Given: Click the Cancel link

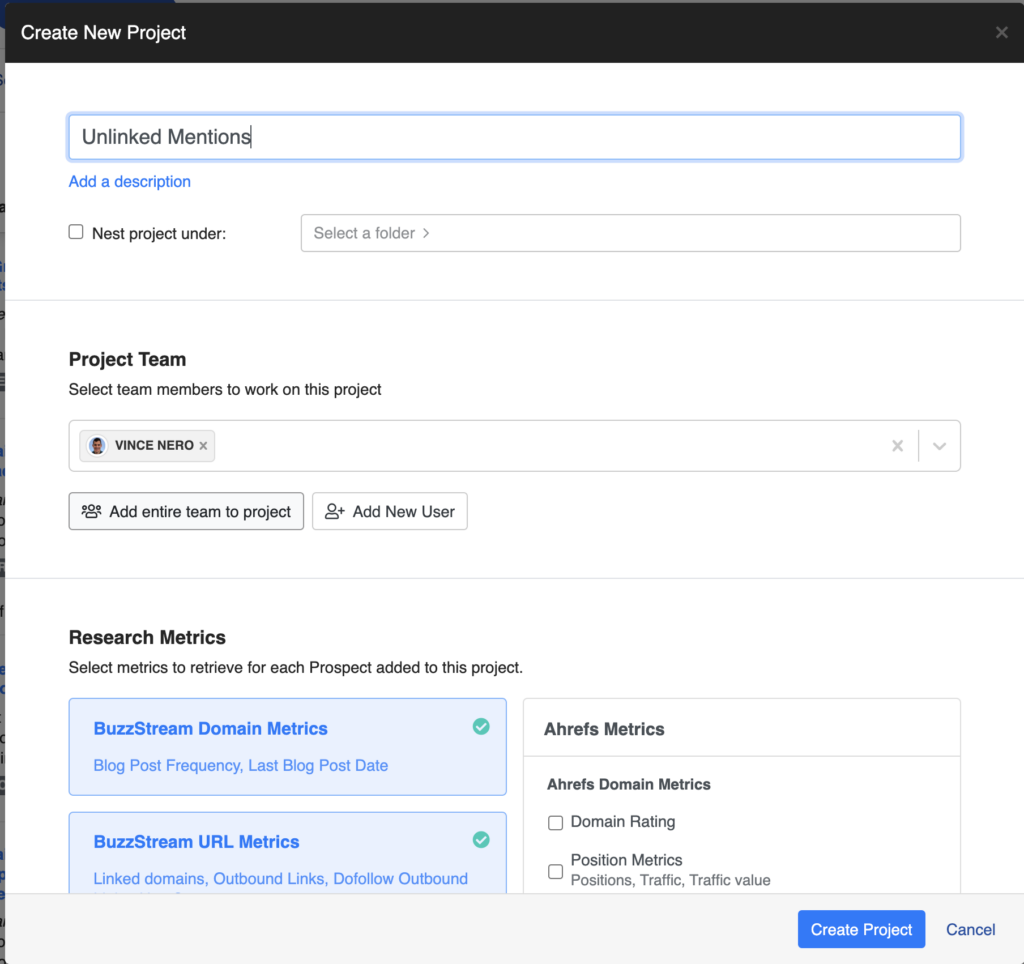Looking at the screenshot, I should coord(970,929).
